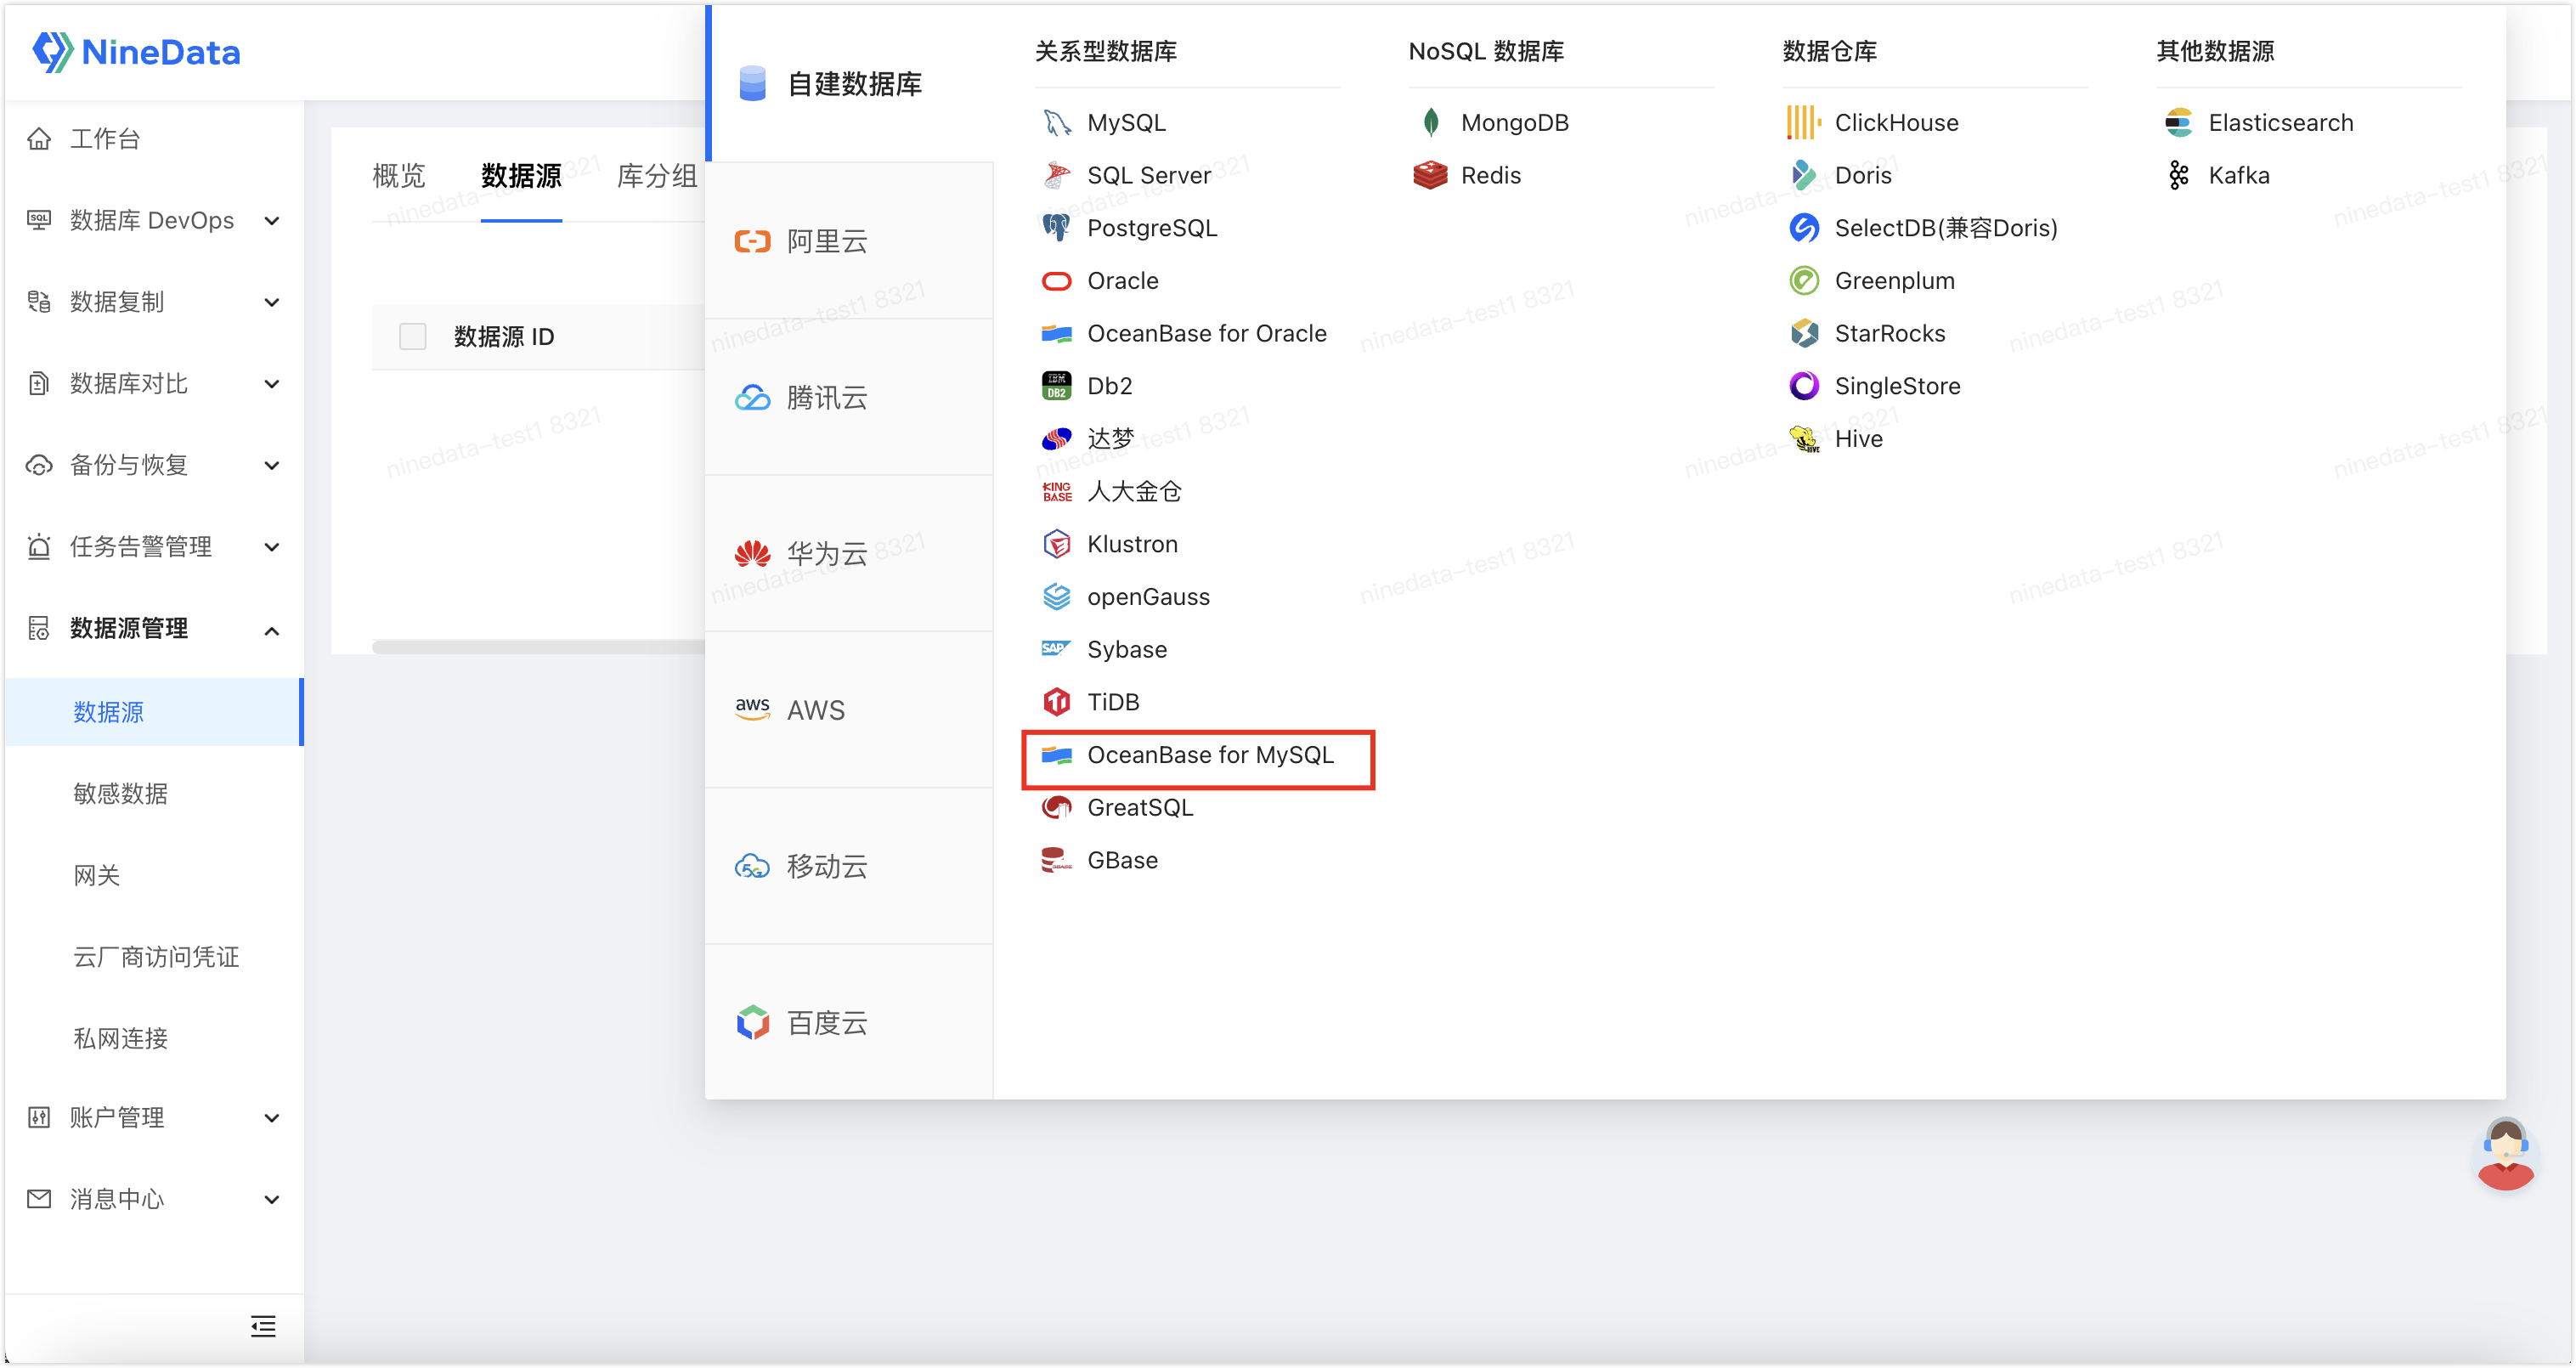Switch to the 数据源 tab
The width and height of the screenshot is (2576, 1368).
[521, 176]
